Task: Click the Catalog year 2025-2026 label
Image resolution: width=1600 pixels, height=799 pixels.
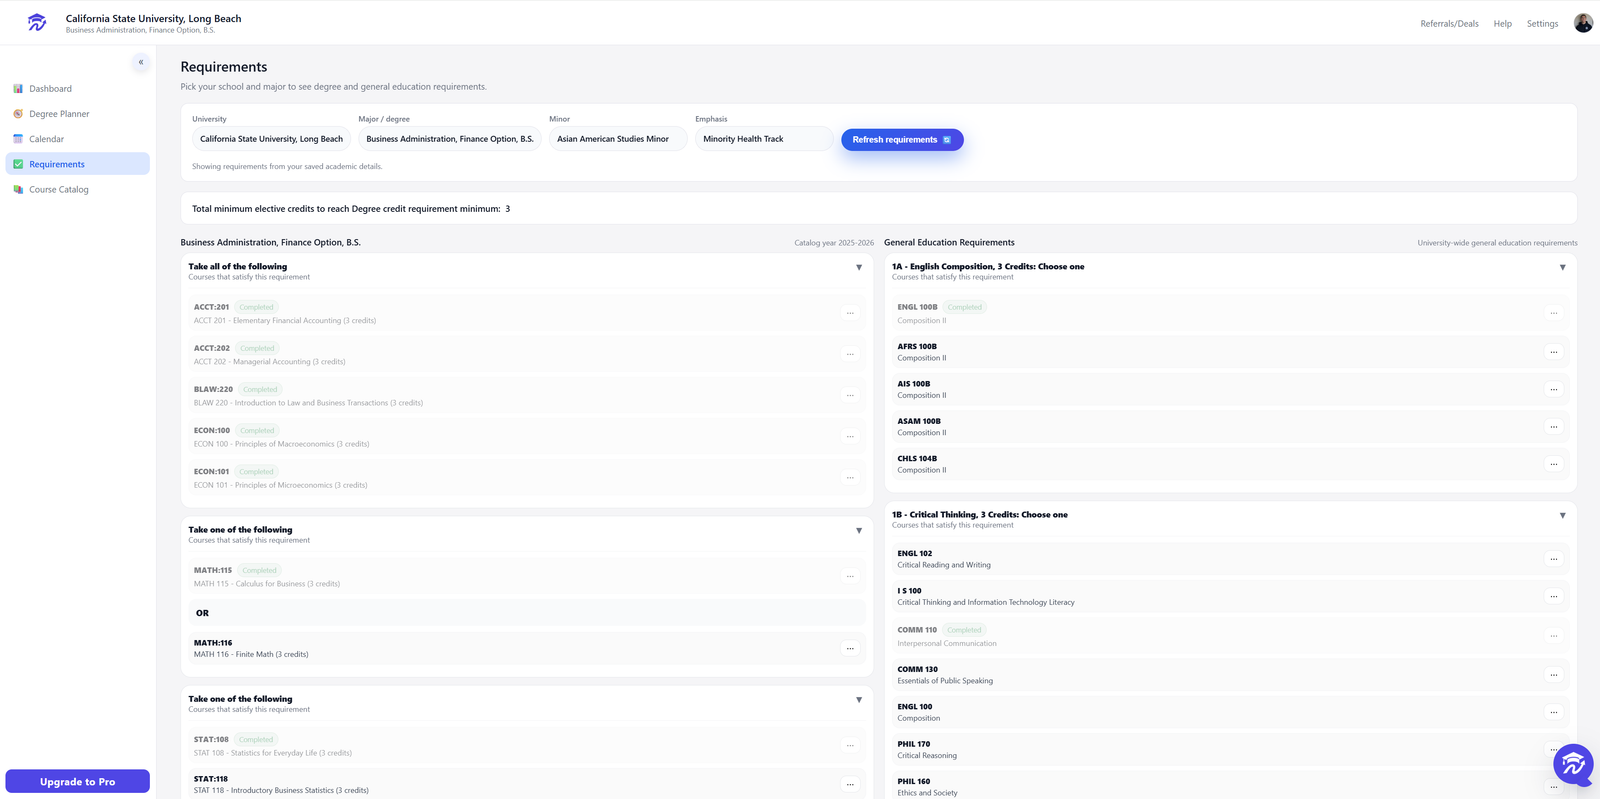Action: [x=834, y=243]
